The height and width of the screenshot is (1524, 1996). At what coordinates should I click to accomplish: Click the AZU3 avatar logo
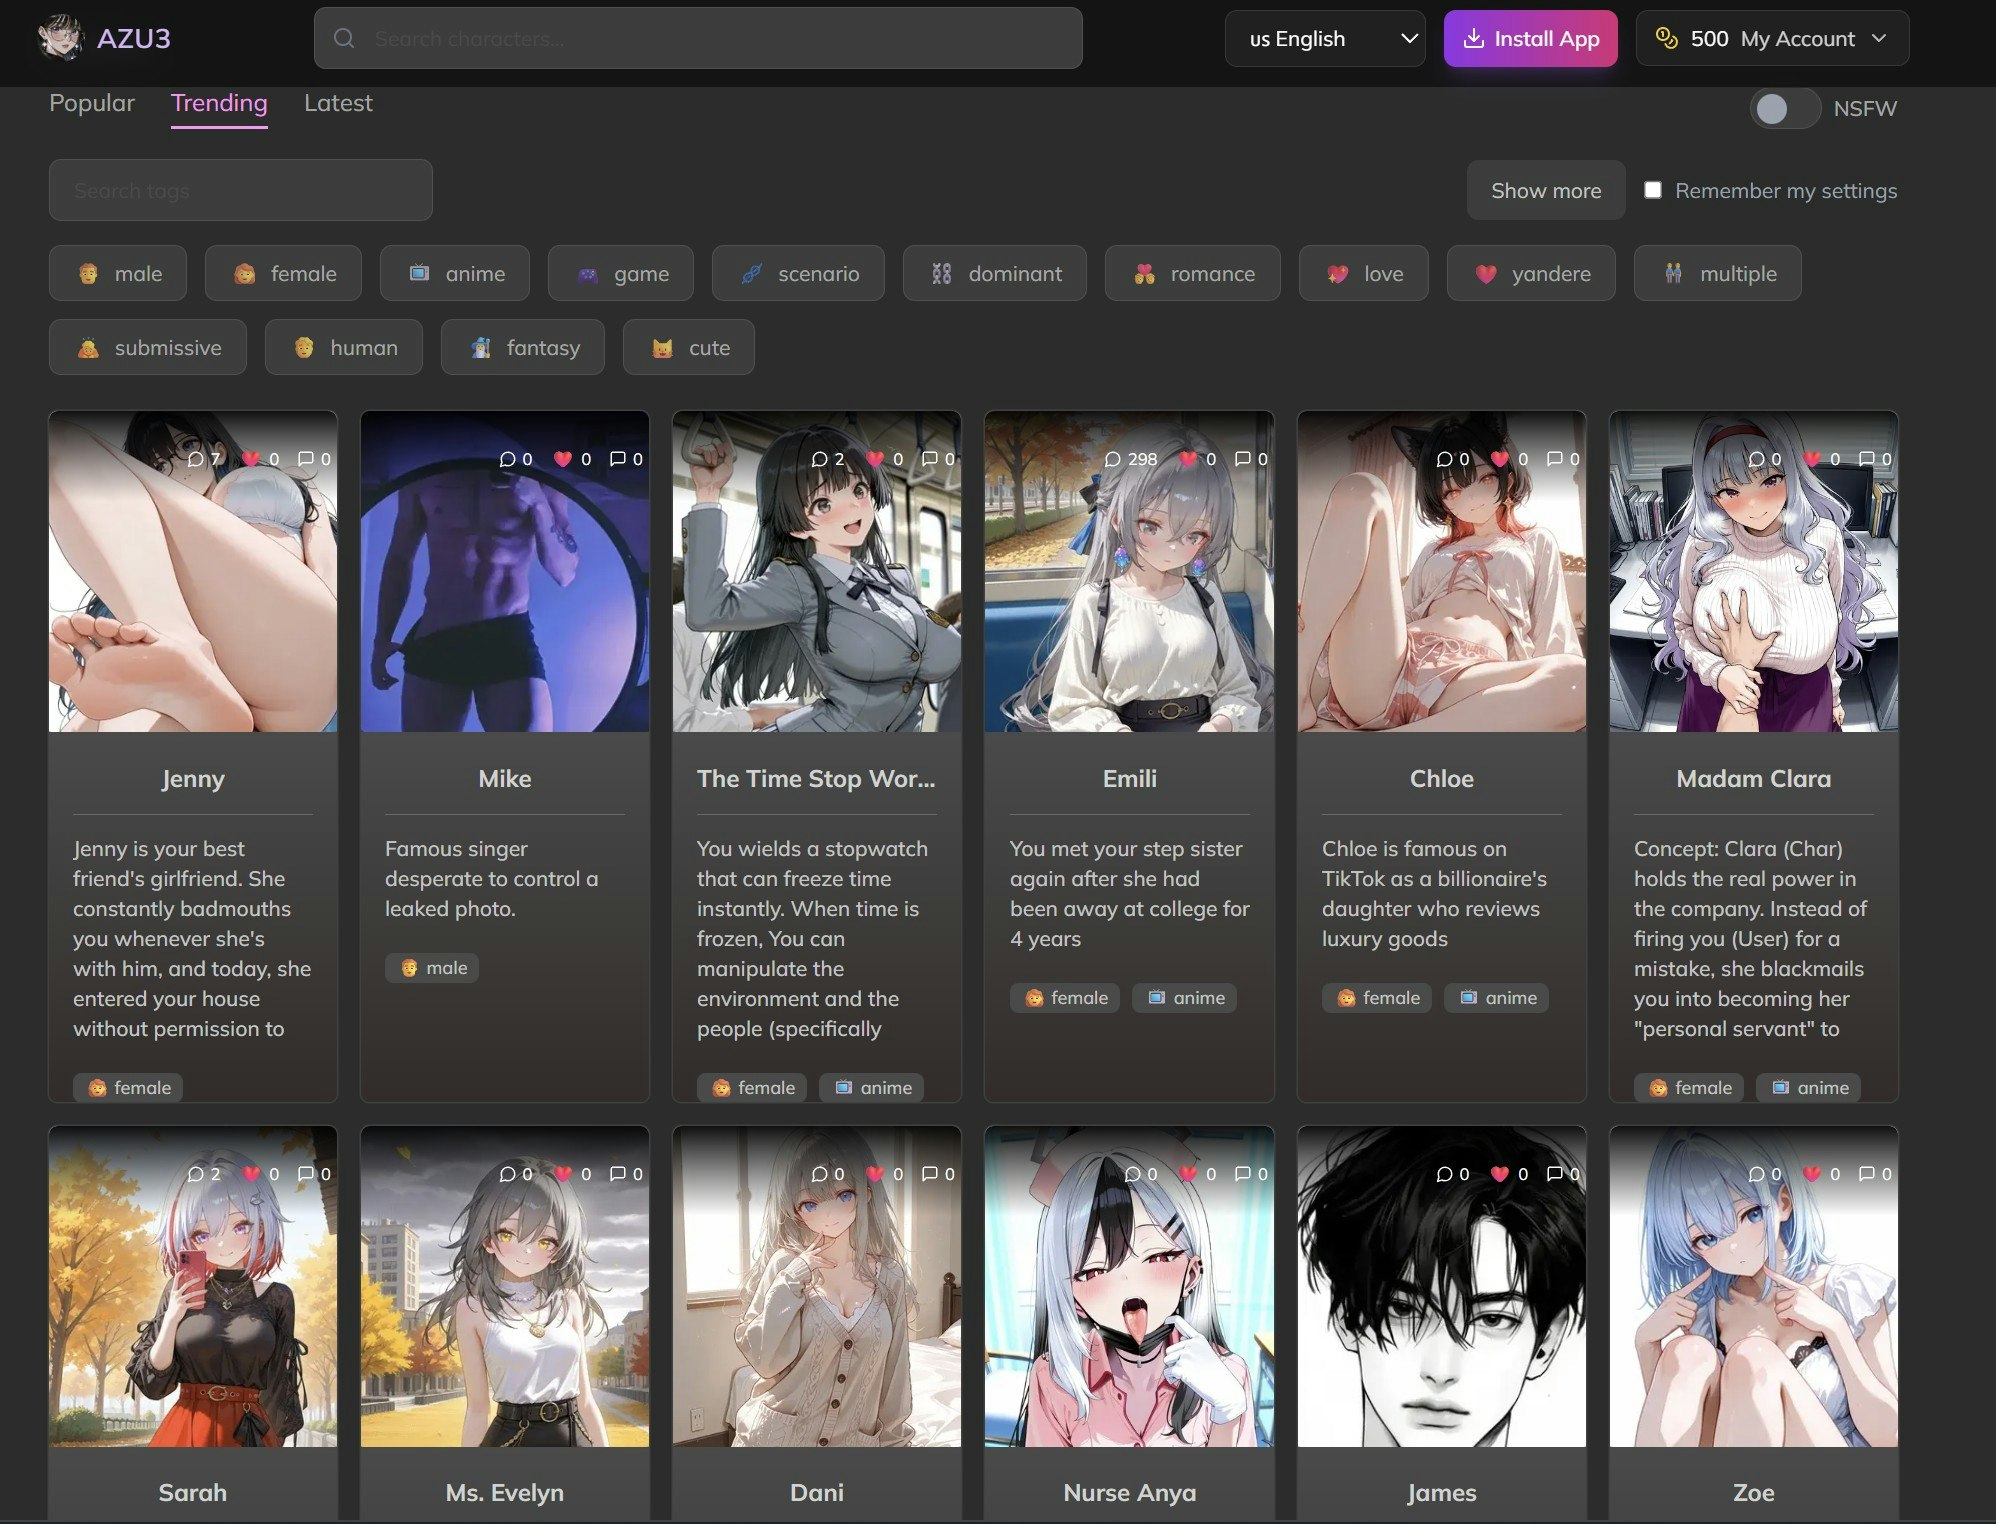tap(62, 38)
